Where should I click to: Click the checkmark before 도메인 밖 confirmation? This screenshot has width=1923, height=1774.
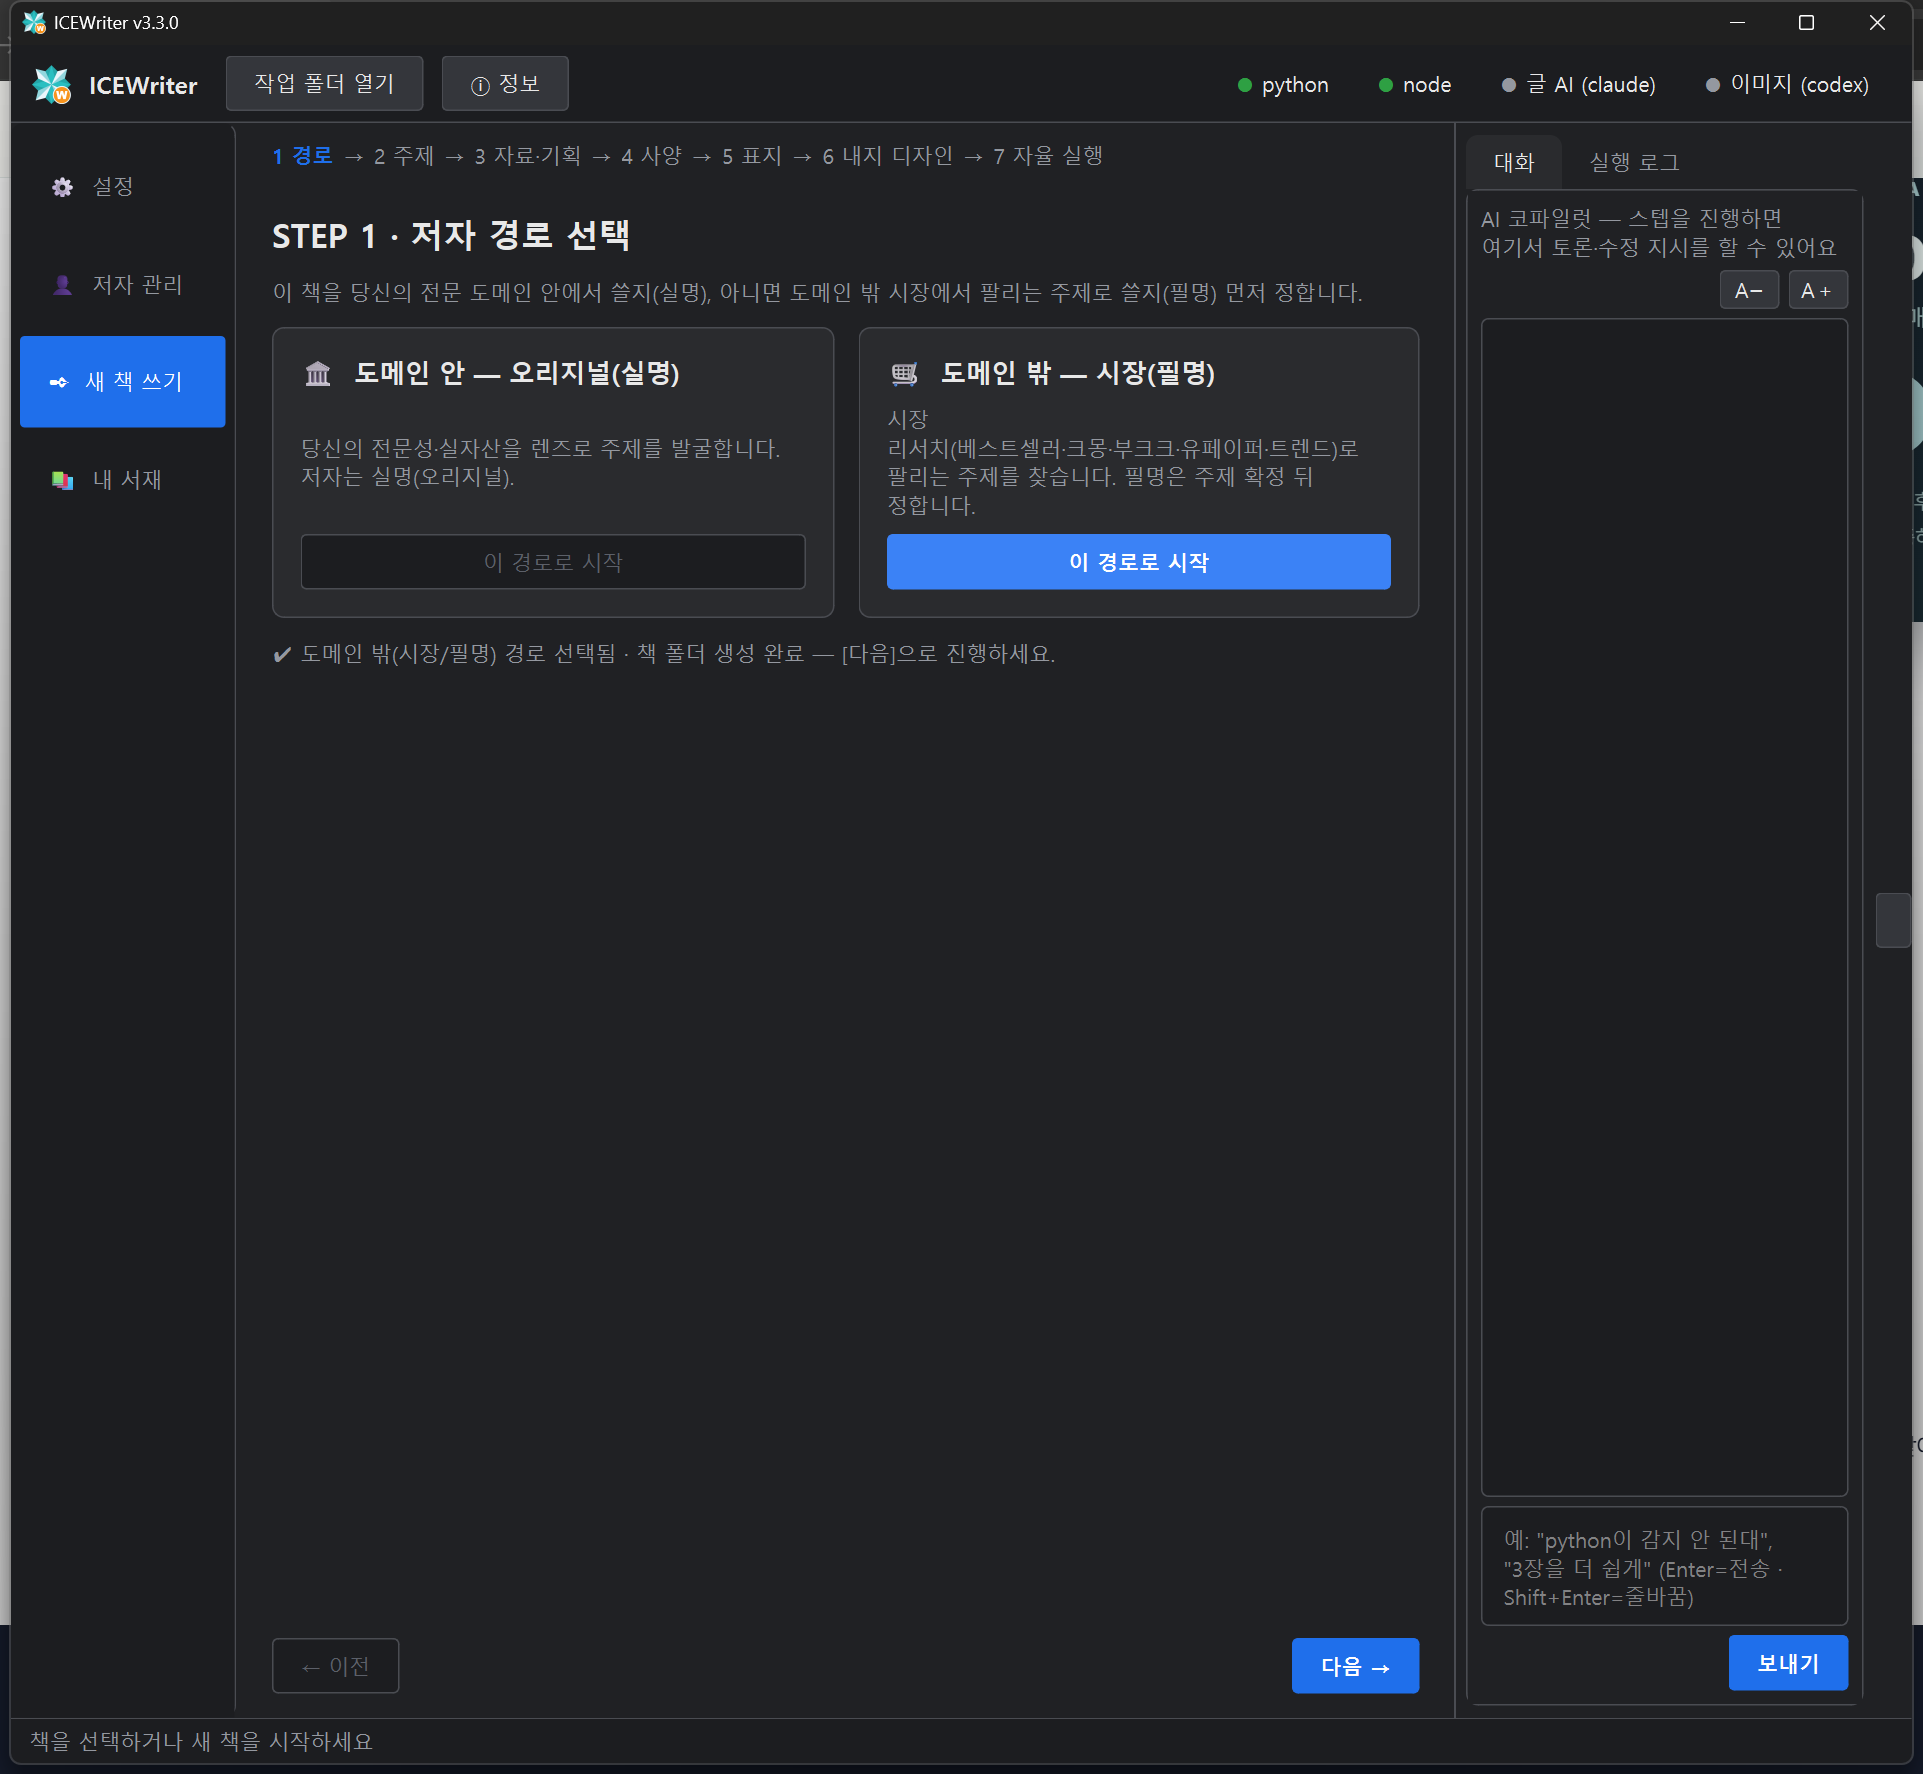pos(282,655)
